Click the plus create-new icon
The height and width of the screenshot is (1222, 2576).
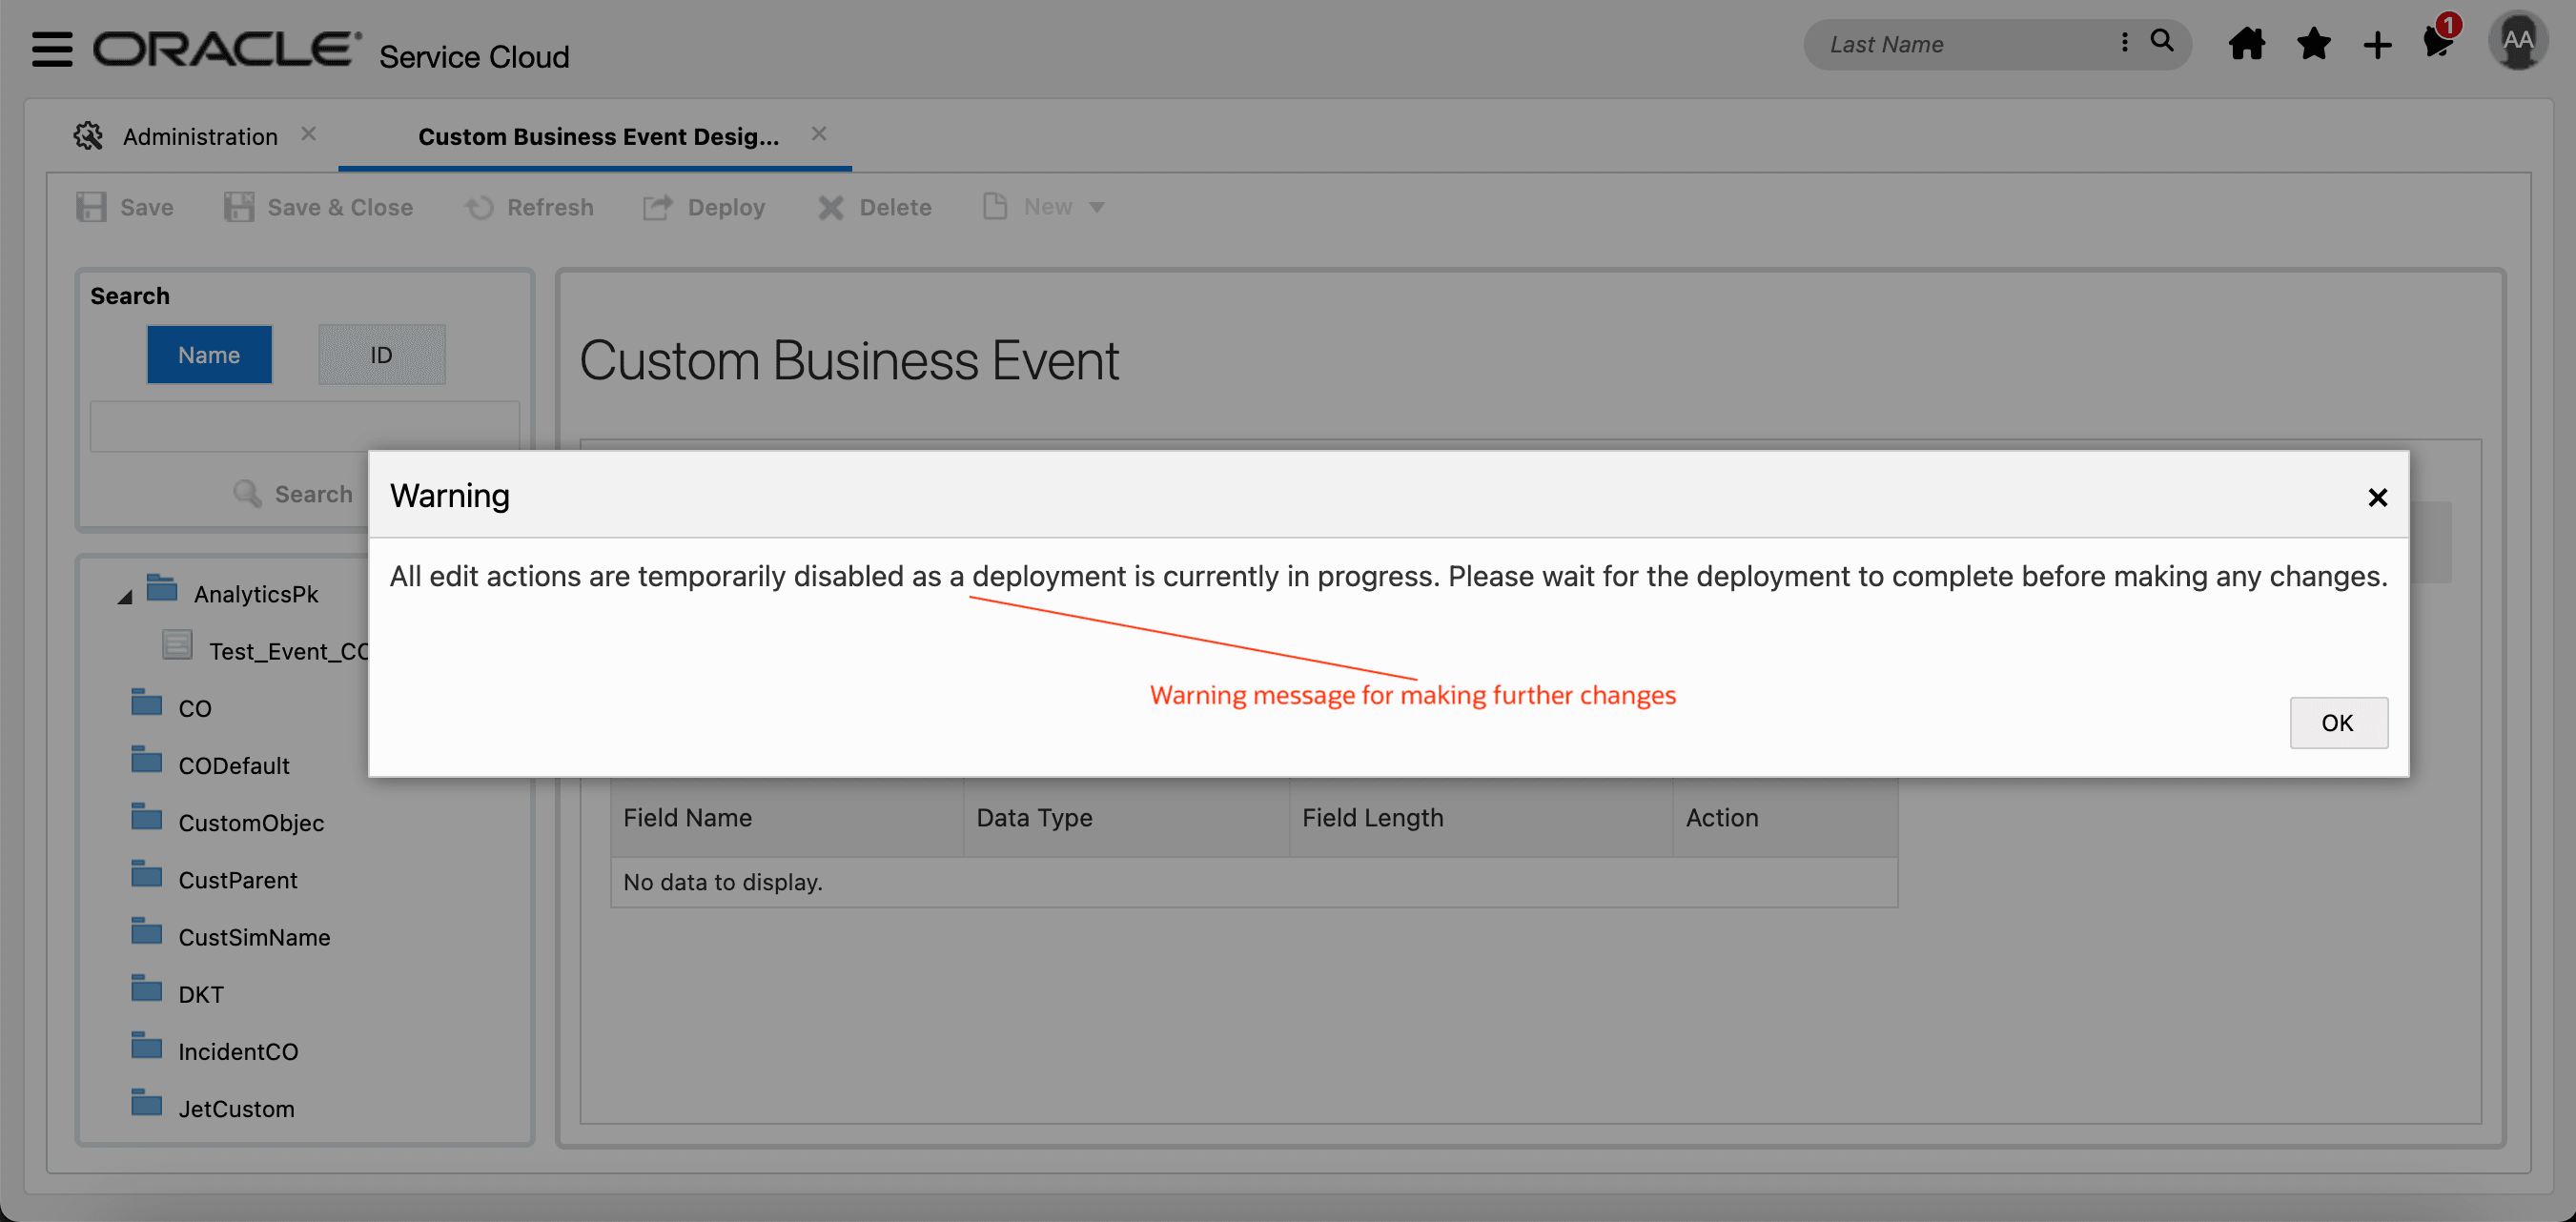(2377, 45)
